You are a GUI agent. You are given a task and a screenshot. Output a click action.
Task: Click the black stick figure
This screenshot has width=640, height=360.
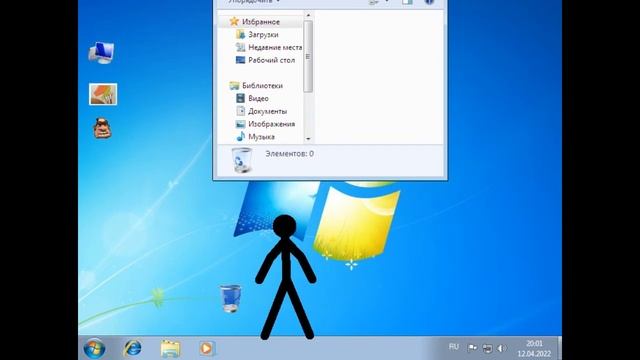point(286,278)
